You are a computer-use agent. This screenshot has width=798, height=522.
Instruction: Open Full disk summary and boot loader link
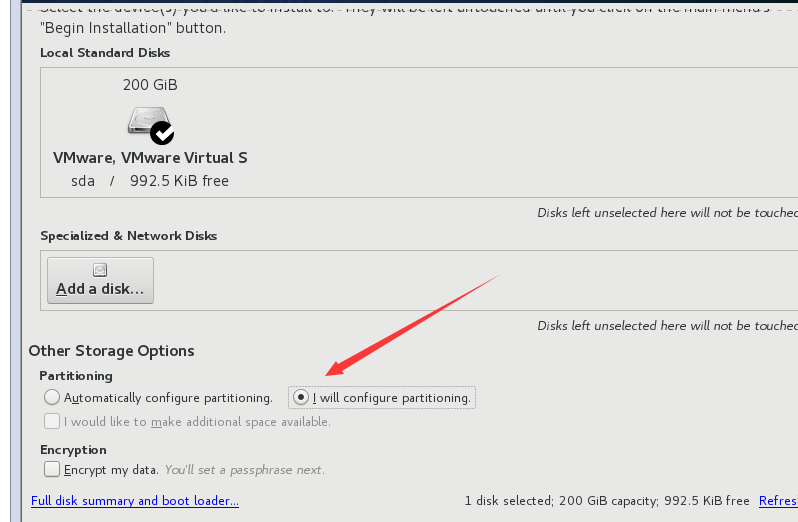(x=135, y=501)
